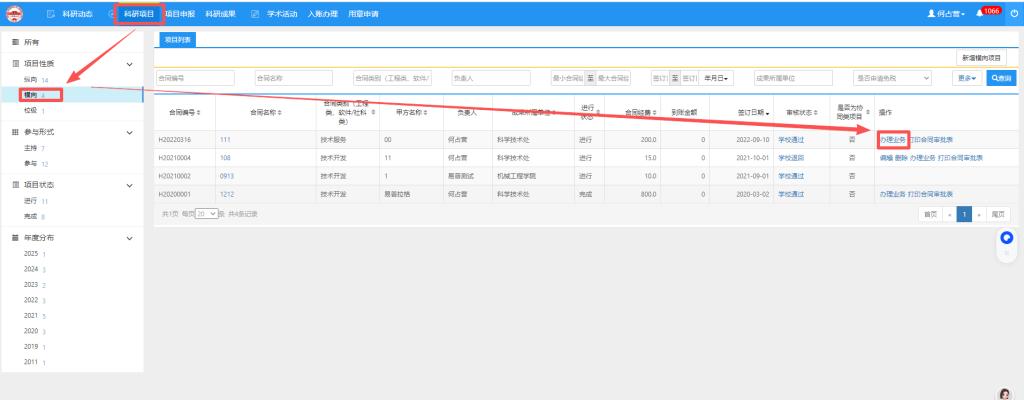Click the power logout icon
Image resolution: width=1024 pixels, height=400 pixels.
coord(1010,13)
